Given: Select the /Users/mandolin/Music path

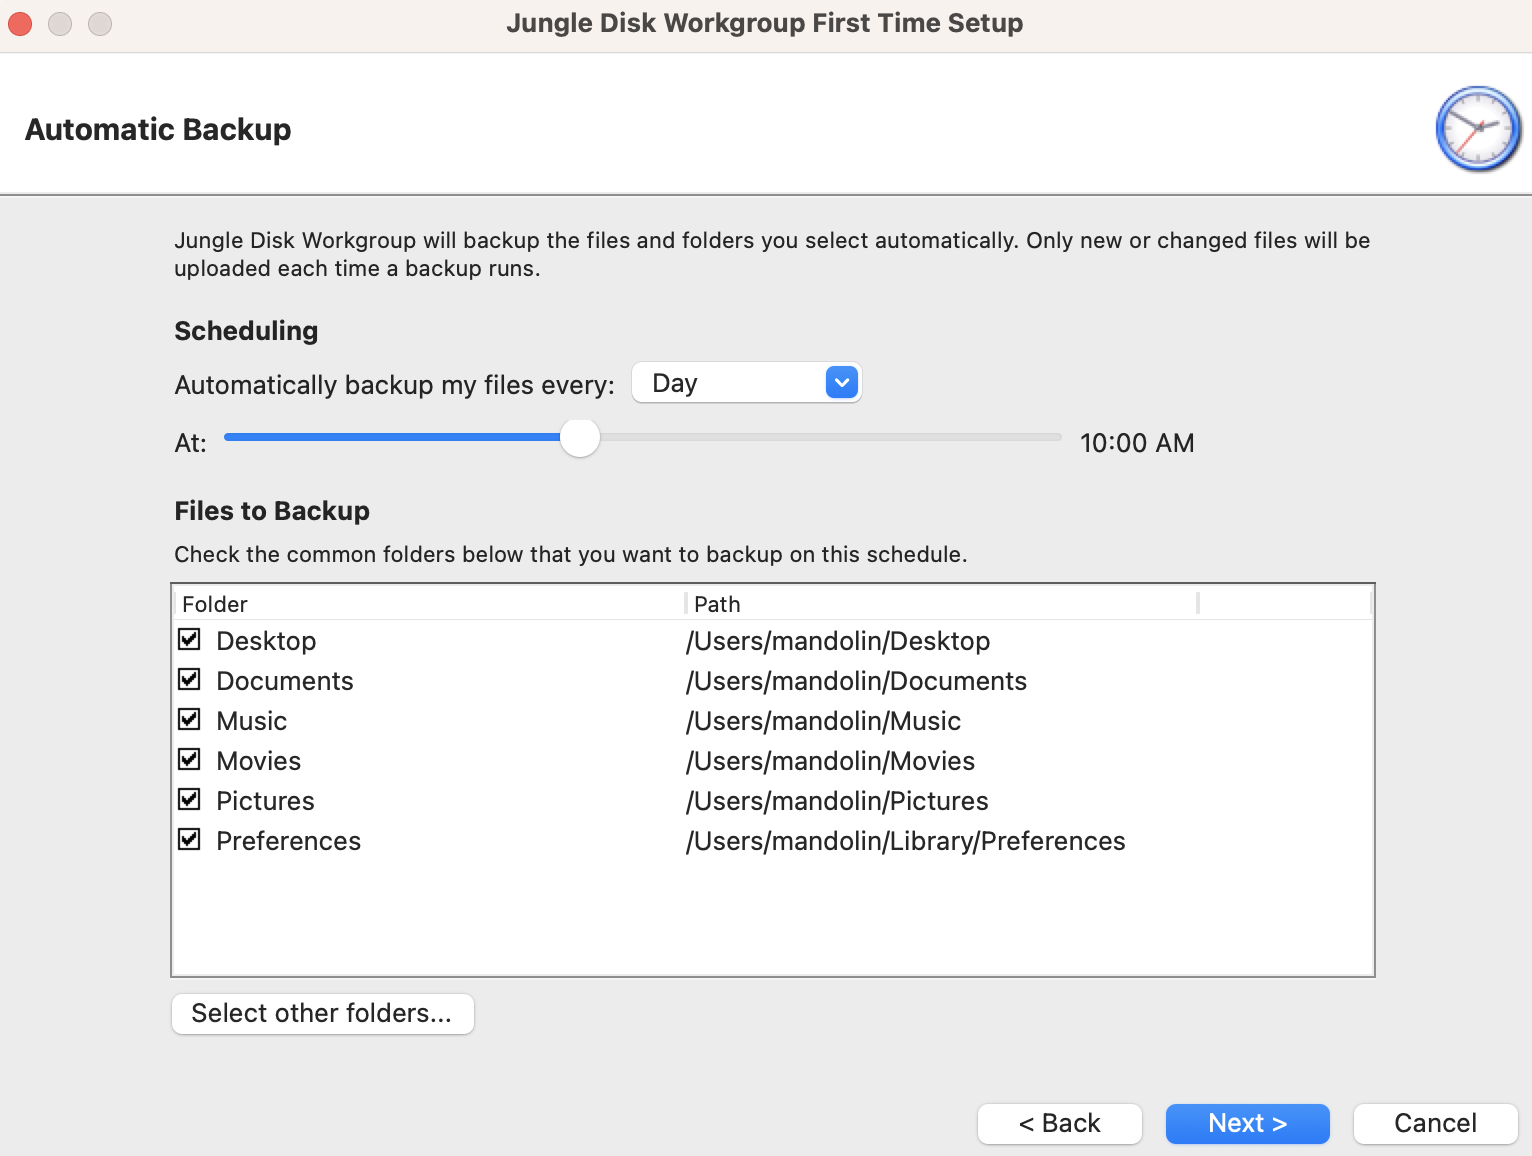Looking at the screenshot, I should pos(823,721).
